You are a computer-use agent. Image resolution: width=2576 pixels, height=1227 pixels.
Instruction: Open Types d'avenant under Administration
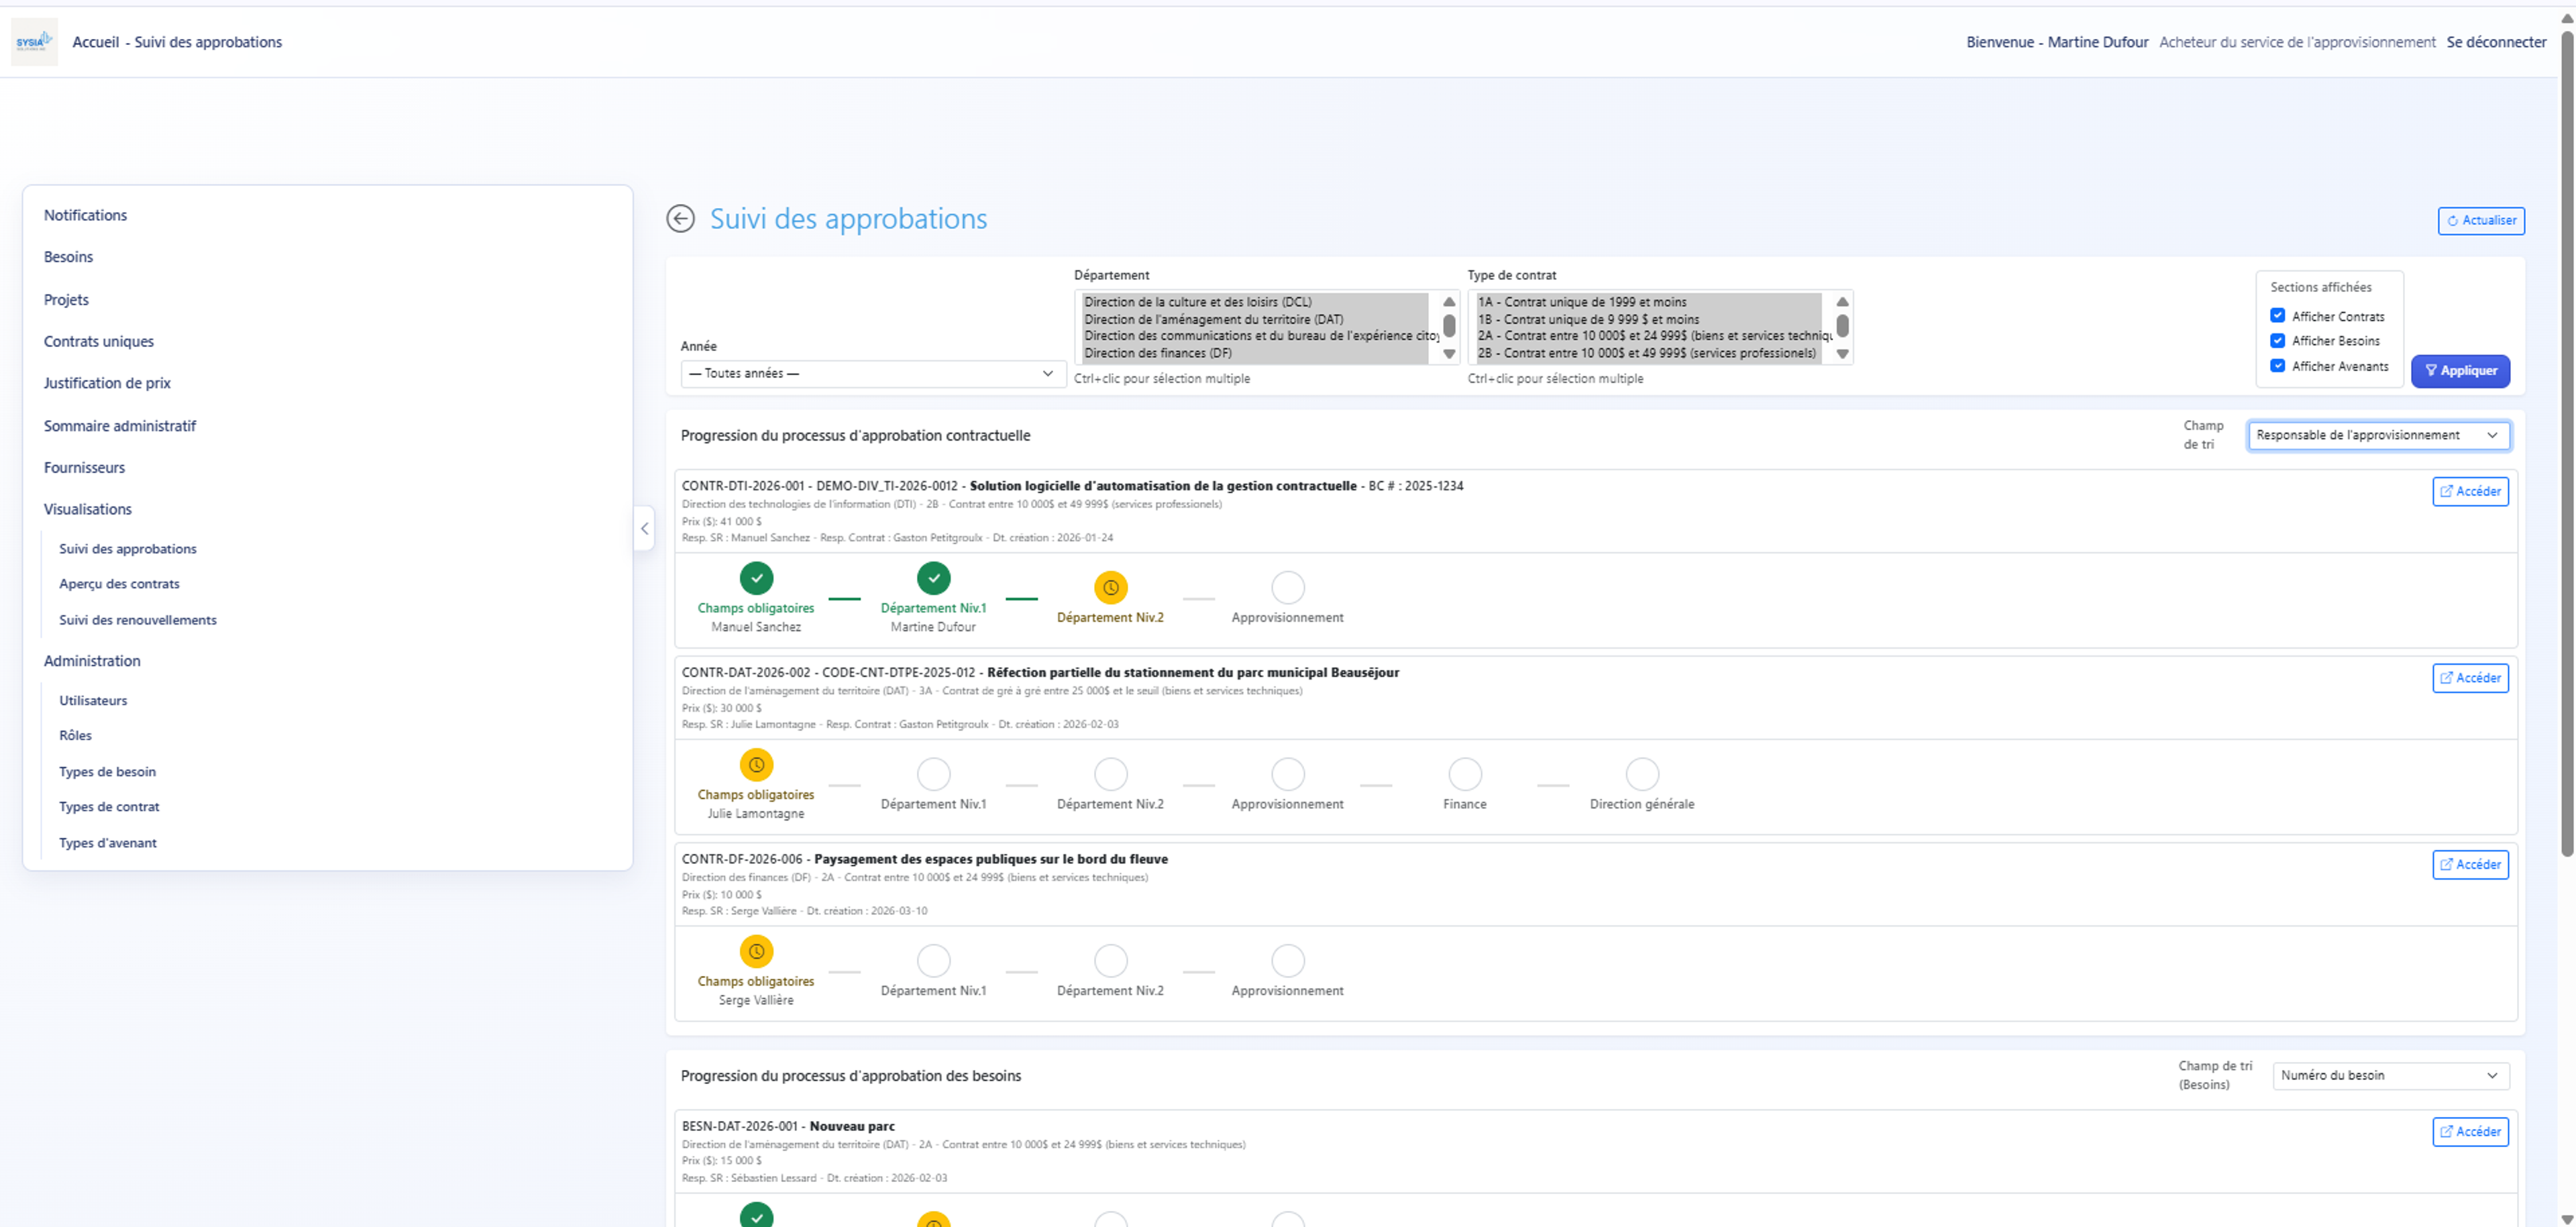pyautogui.click(x=108, y=843)
